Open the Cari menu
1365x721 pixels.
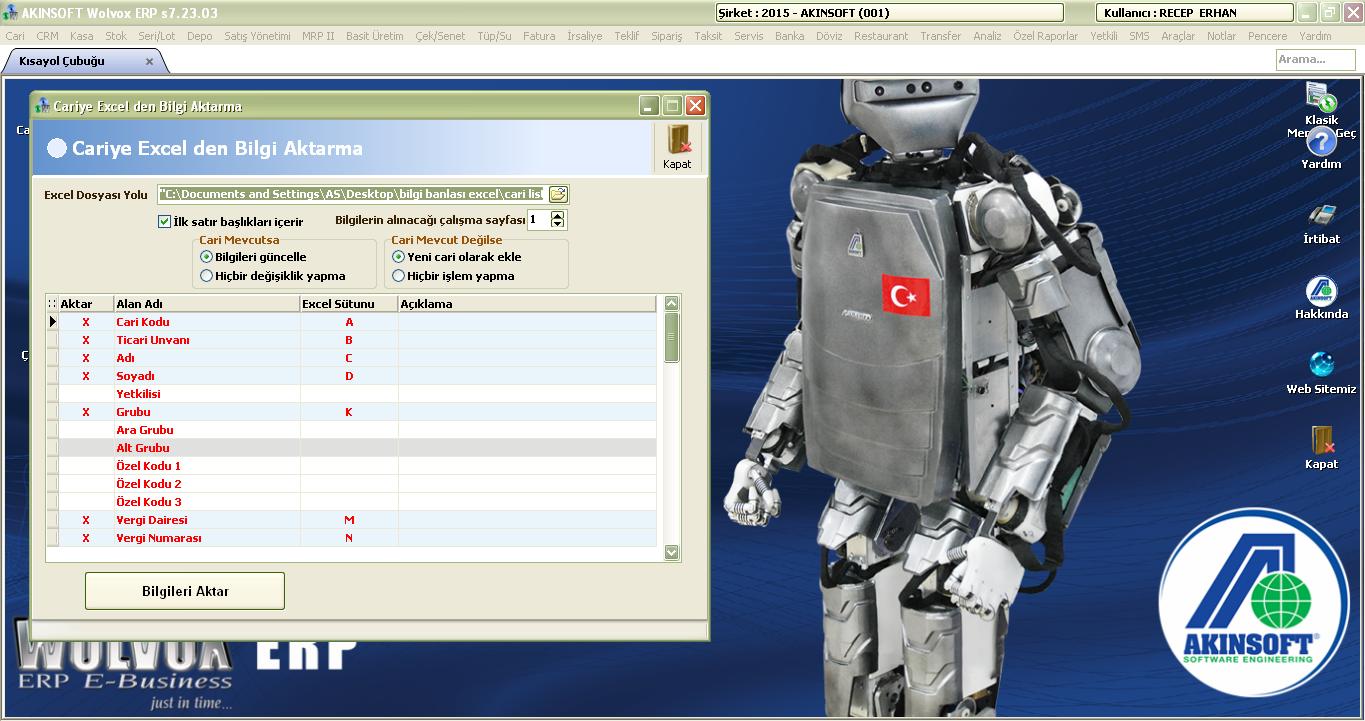(15, 36)
